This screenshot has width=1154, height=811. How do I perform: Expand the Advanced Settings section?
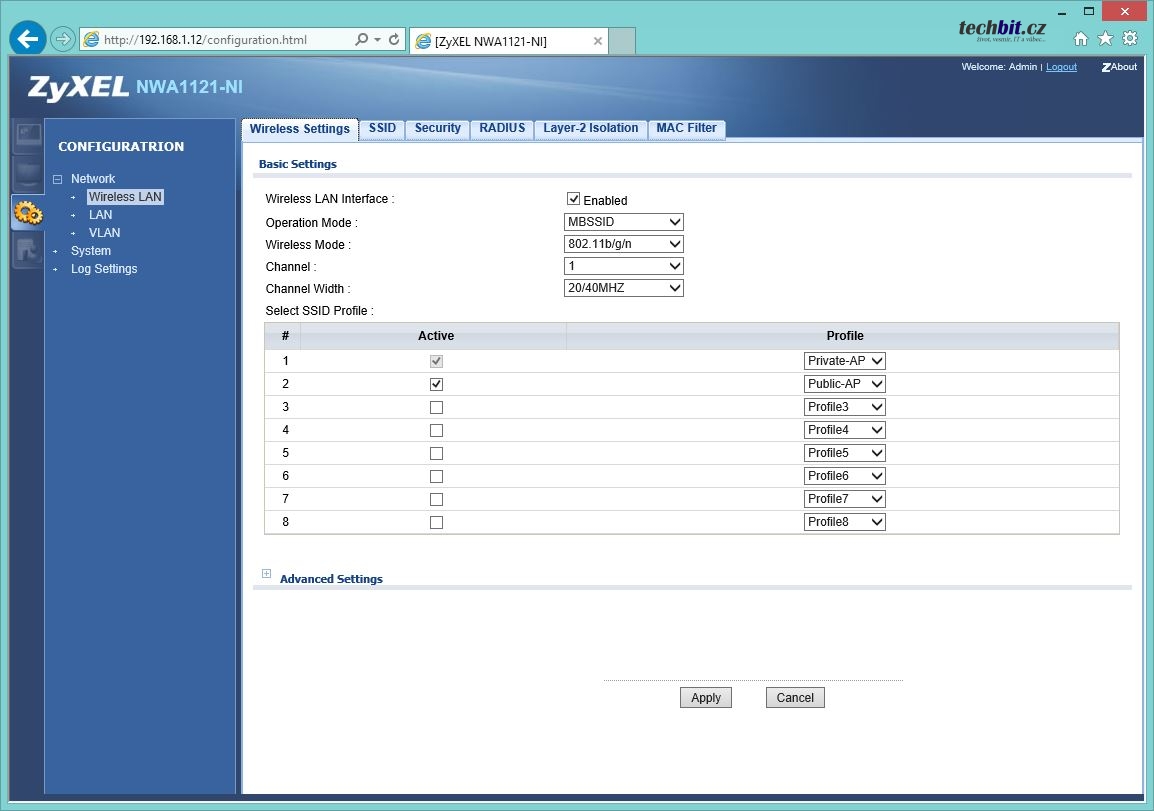(x=266, y=574)
